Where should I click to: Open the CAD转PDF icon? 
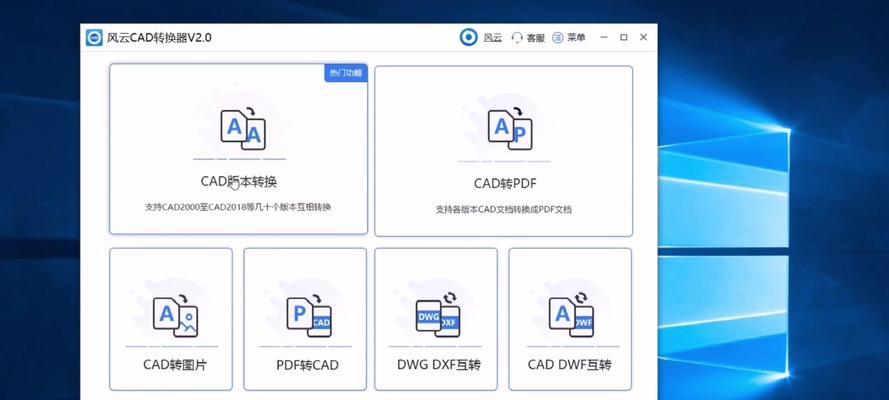coord(510,129)
